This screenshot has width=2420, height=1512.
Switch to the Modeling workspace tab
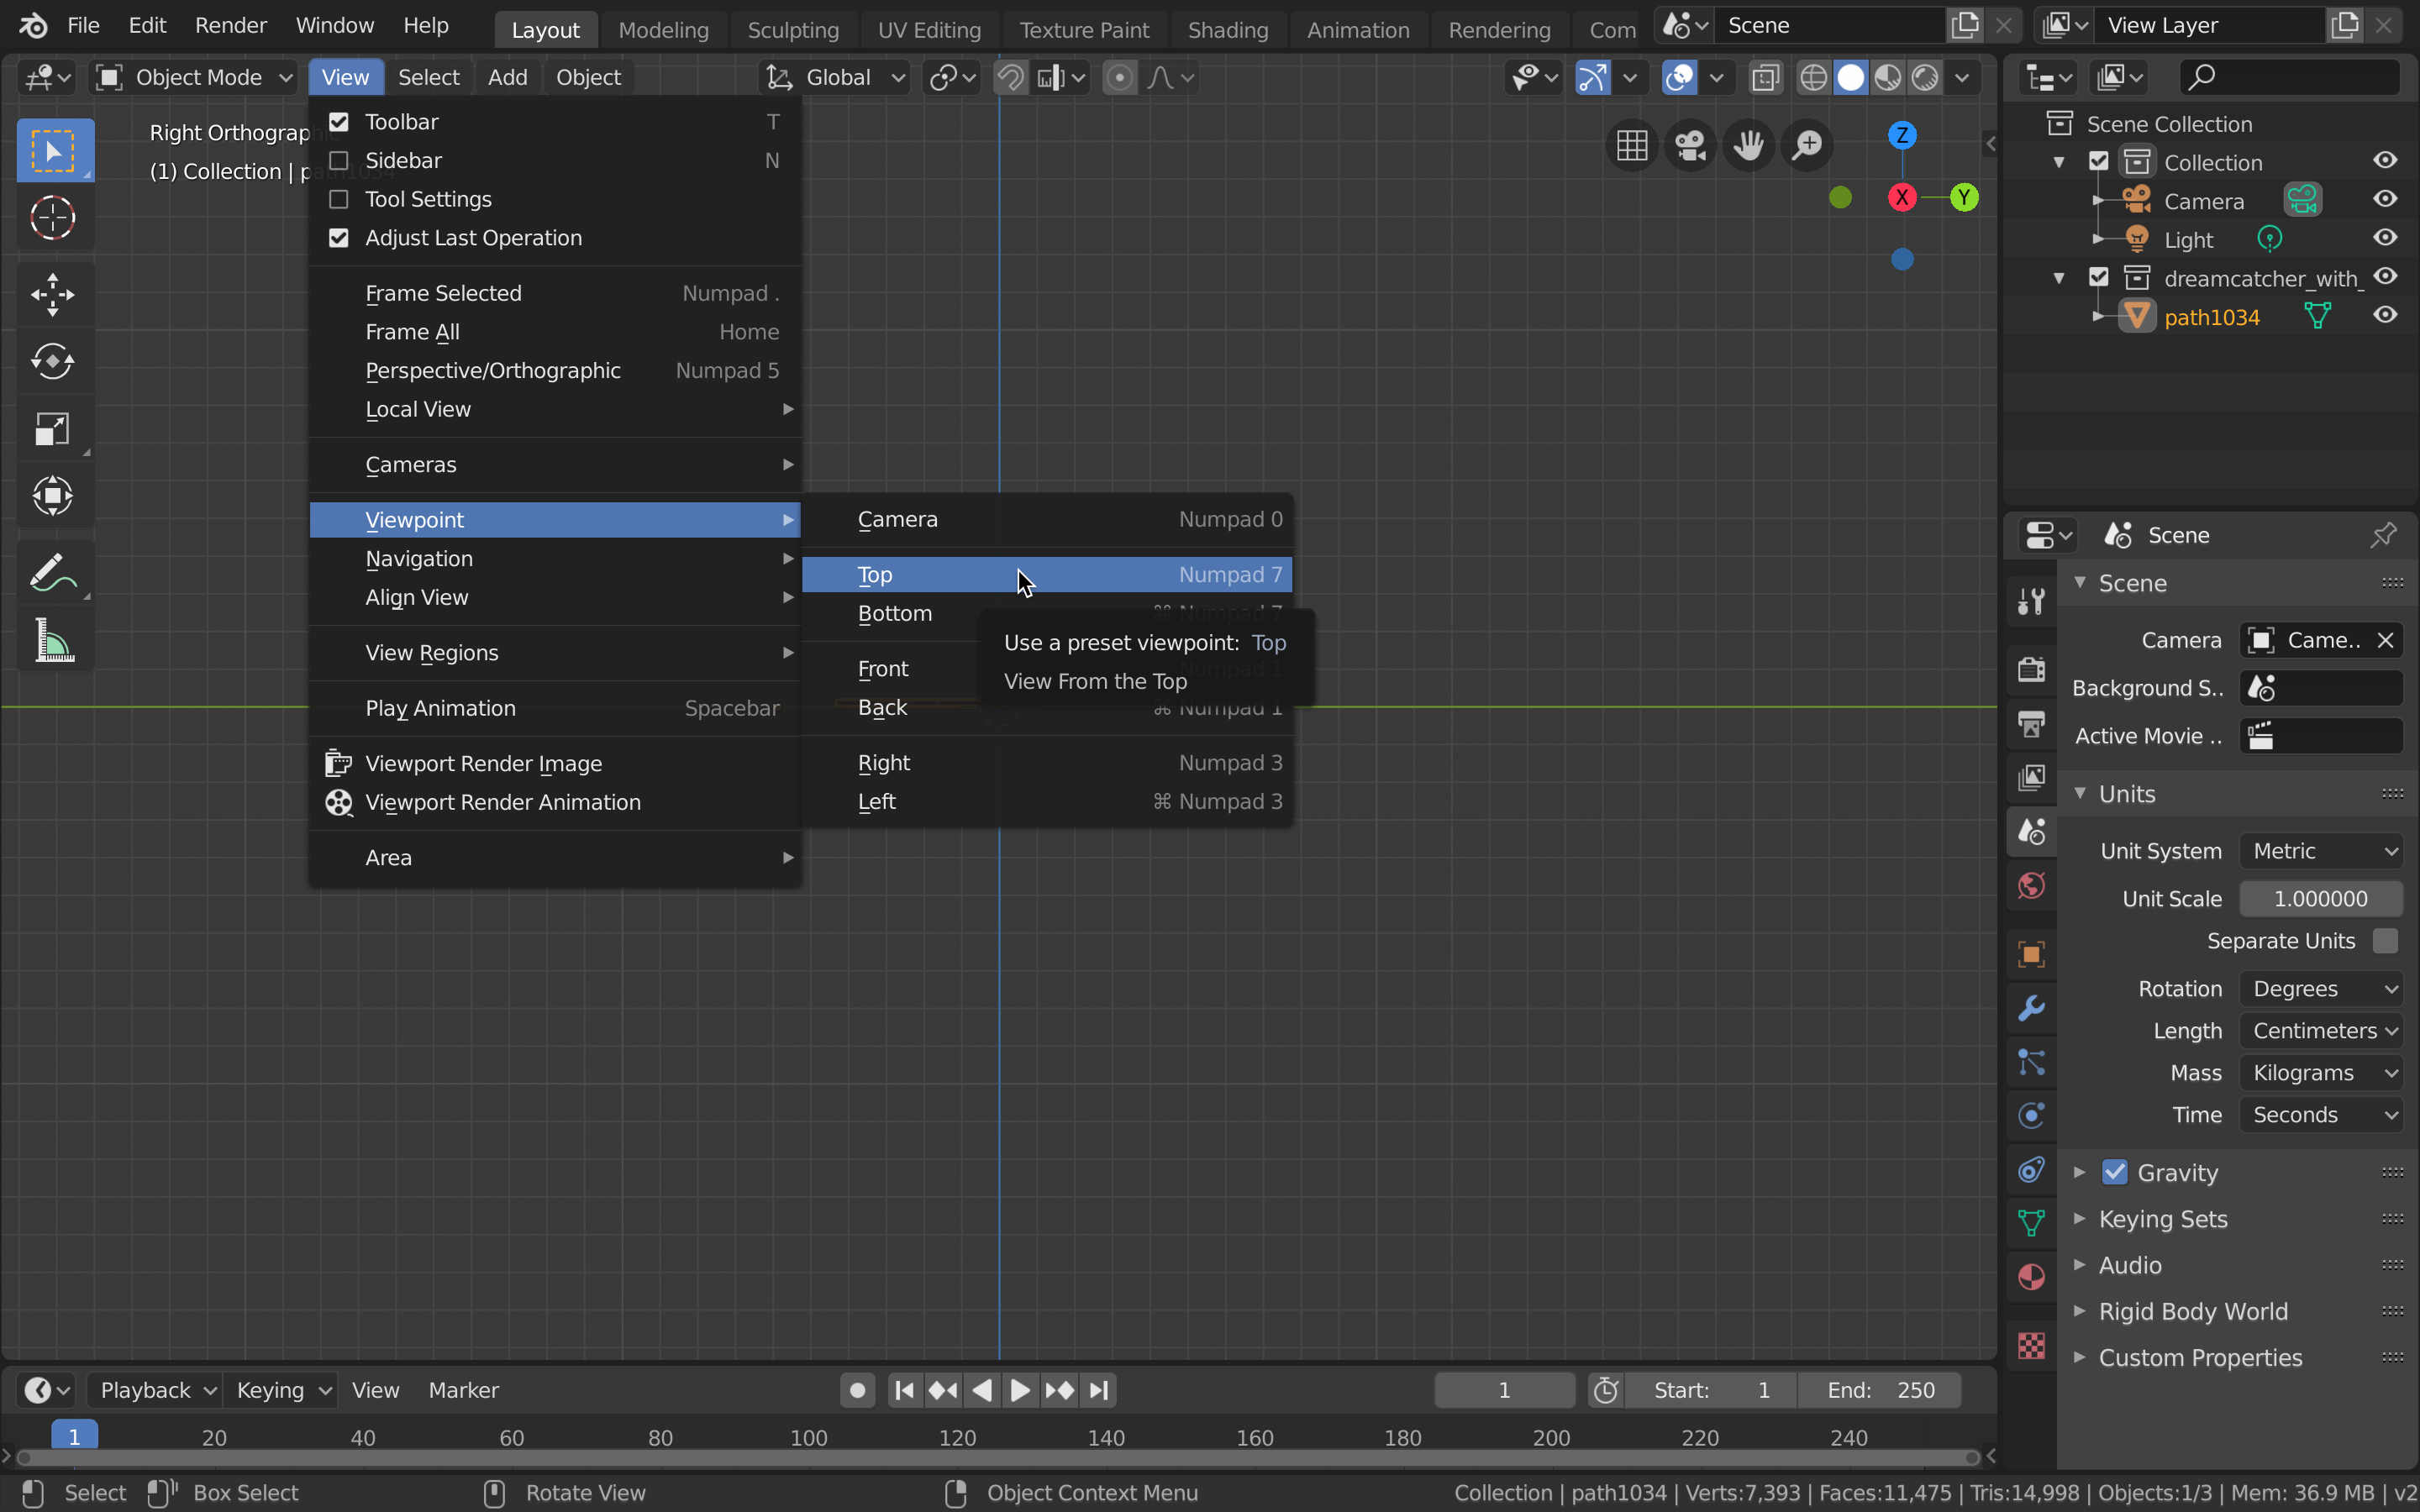(x=663, y=30)
